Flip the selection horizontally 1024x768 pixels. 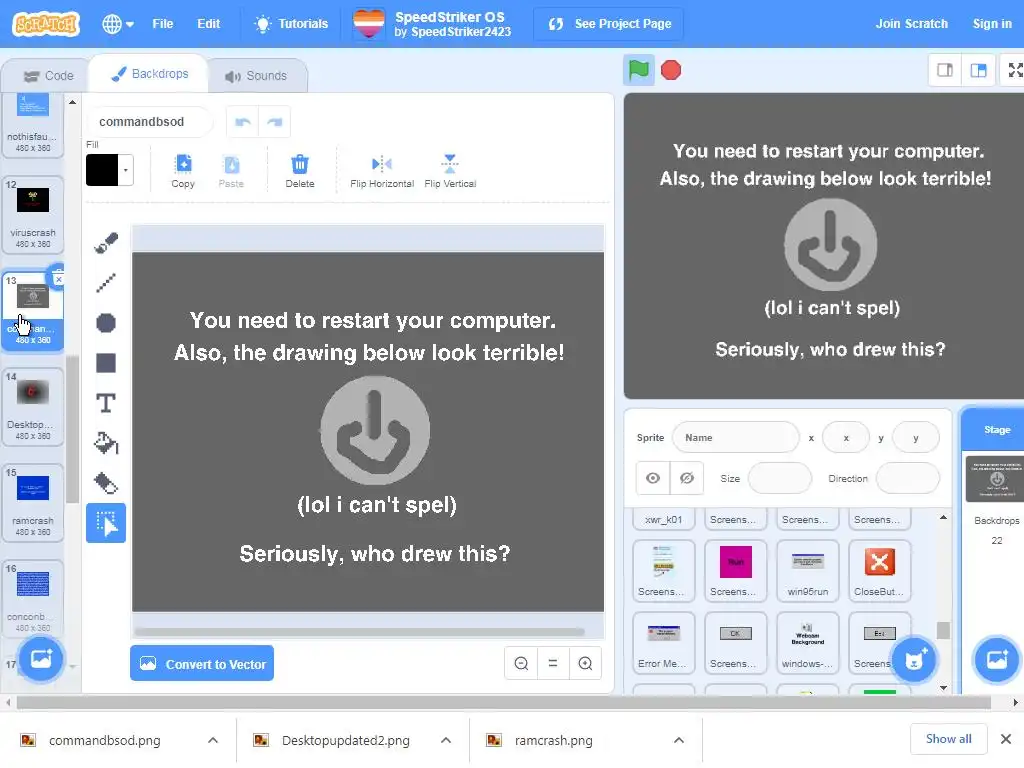click(x=382, y=171)
